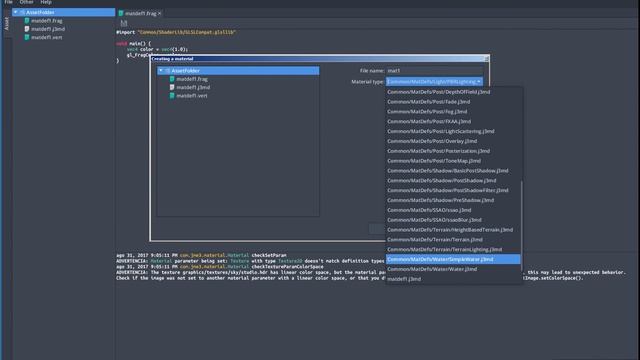The image size is (640, 360).
Task: Open the Help menu
Action: point(46,2)
